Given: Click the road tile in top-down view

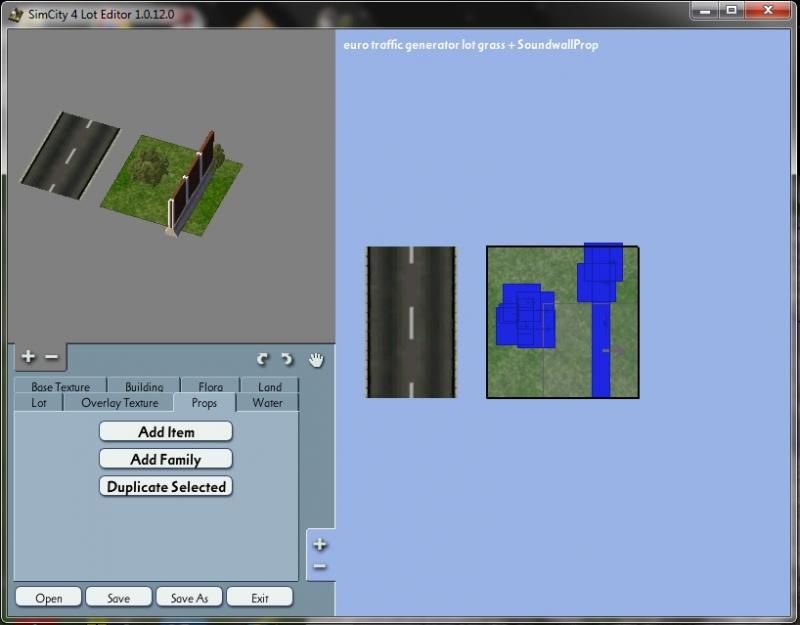Looking at the screenshot, I should pyautogui.click(x=411, y=322).
